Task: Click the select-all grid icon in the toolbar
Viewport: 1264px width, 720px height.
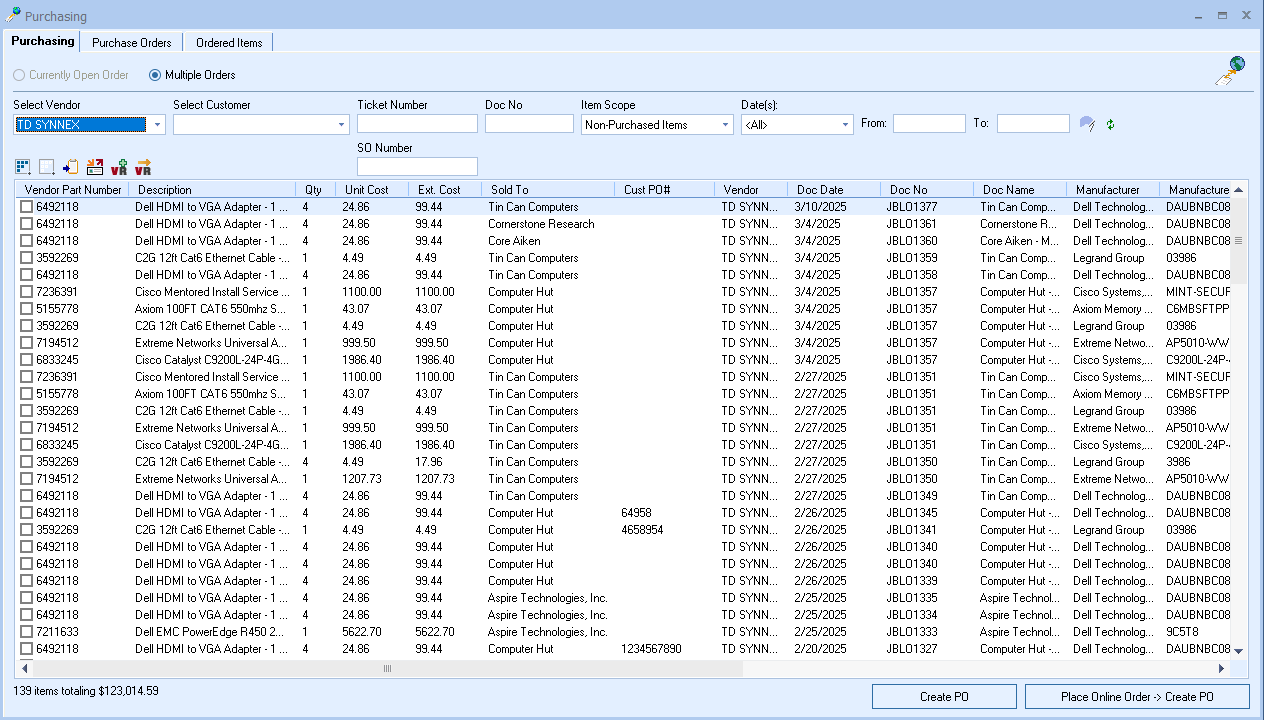Action: tap(23, 167)
